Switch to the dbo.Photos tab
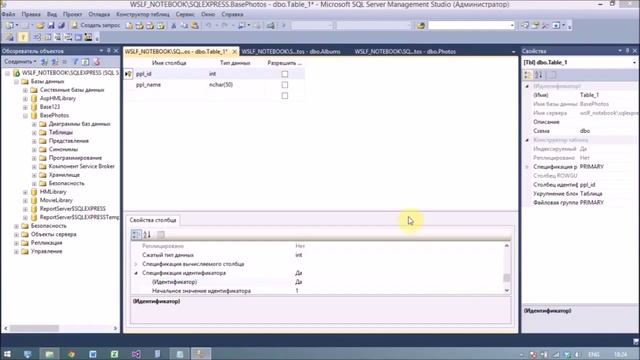The height and width of the screenshot is (360, 640). [x=405, y=51]
